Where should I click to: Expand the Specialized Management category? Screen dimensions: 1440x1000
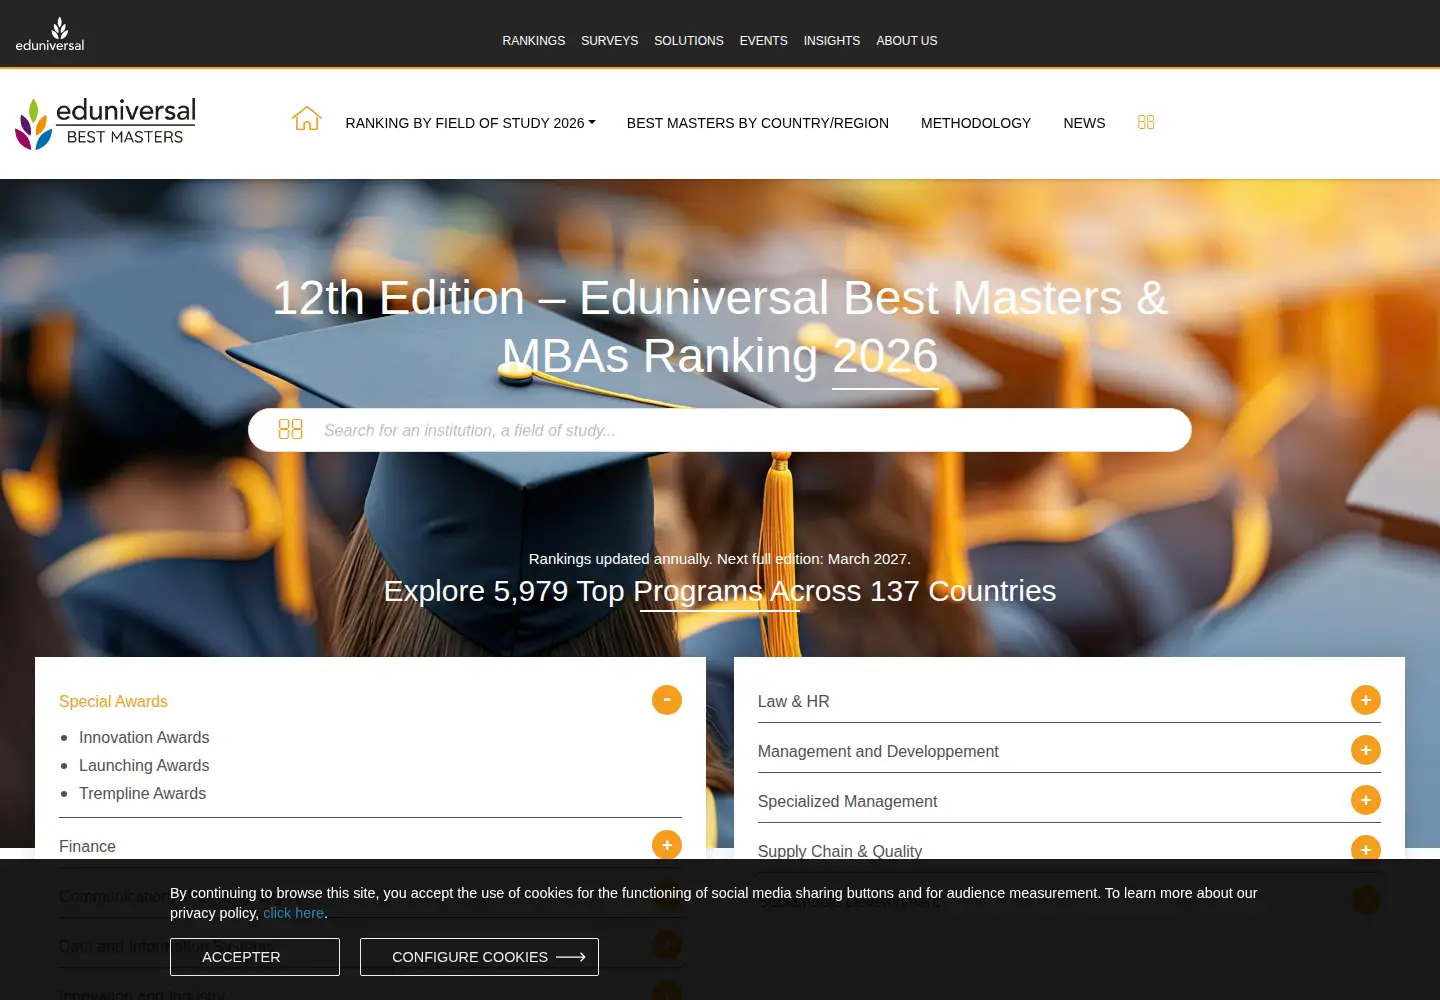point(1366,800)
